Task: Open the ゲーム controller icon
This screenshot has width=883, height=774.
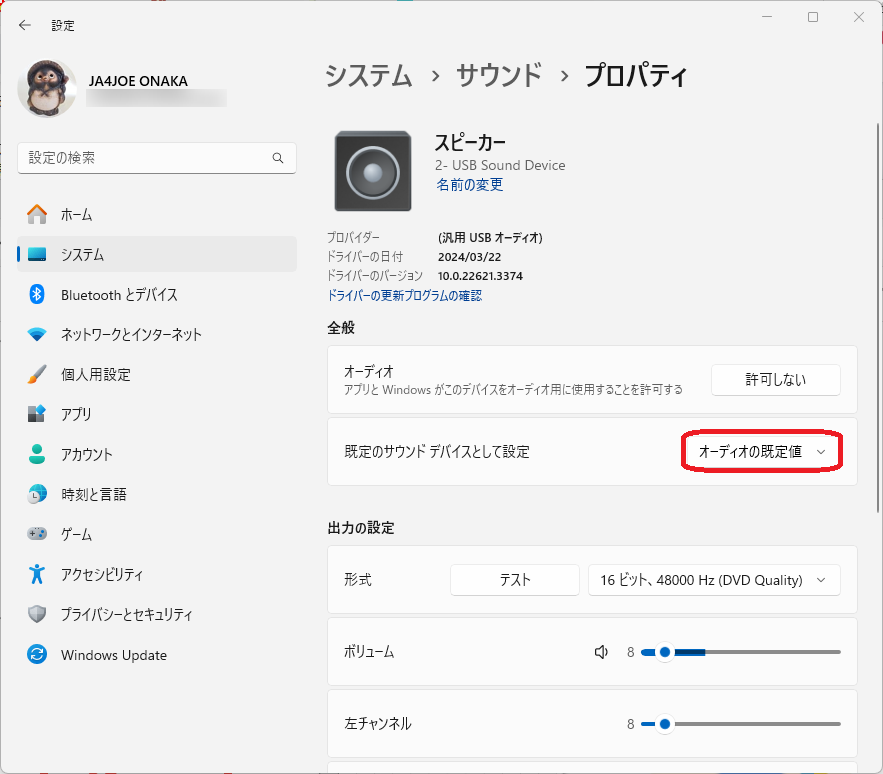Action: point(37,533)
